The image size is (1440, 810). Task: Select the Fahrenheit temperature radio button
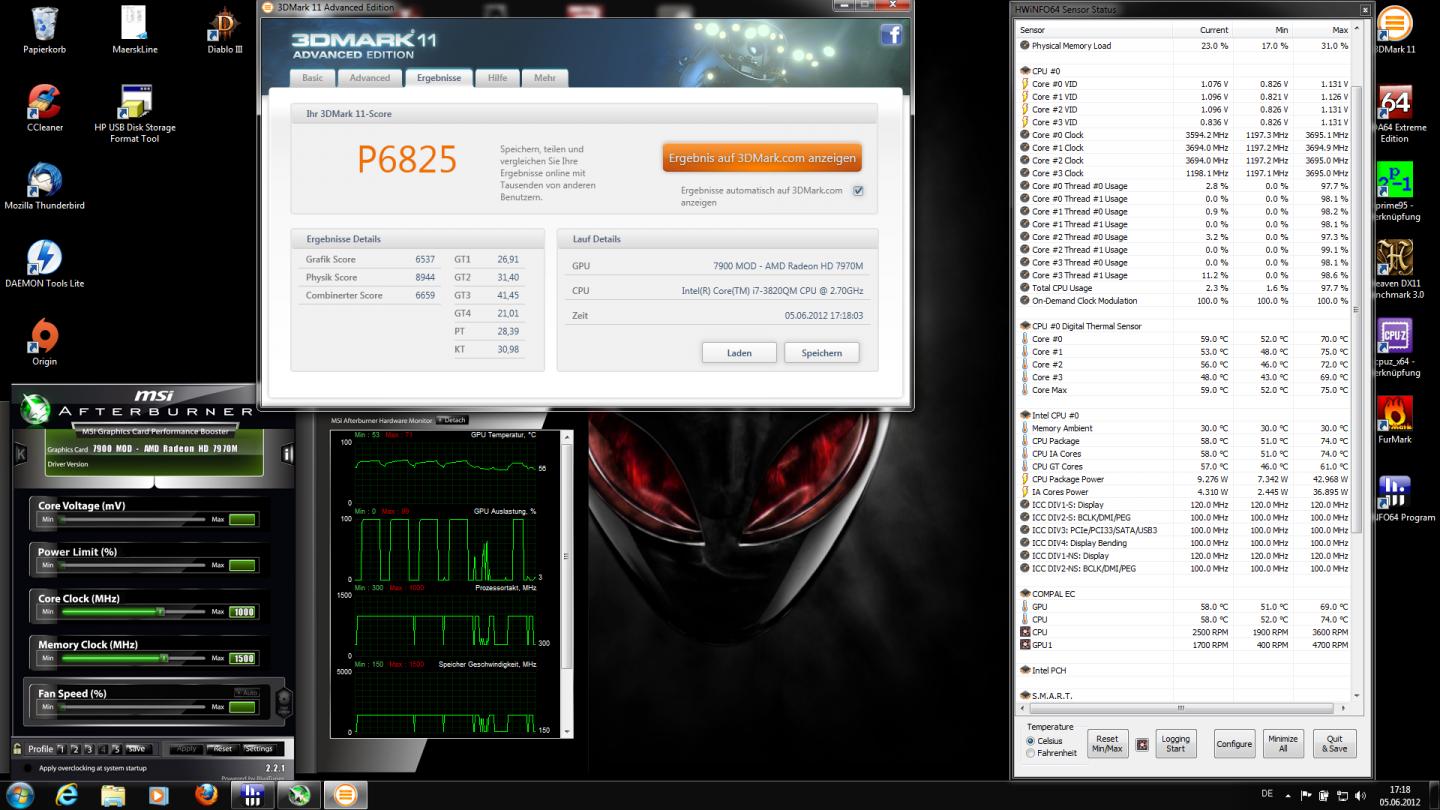pos(1031,753)
